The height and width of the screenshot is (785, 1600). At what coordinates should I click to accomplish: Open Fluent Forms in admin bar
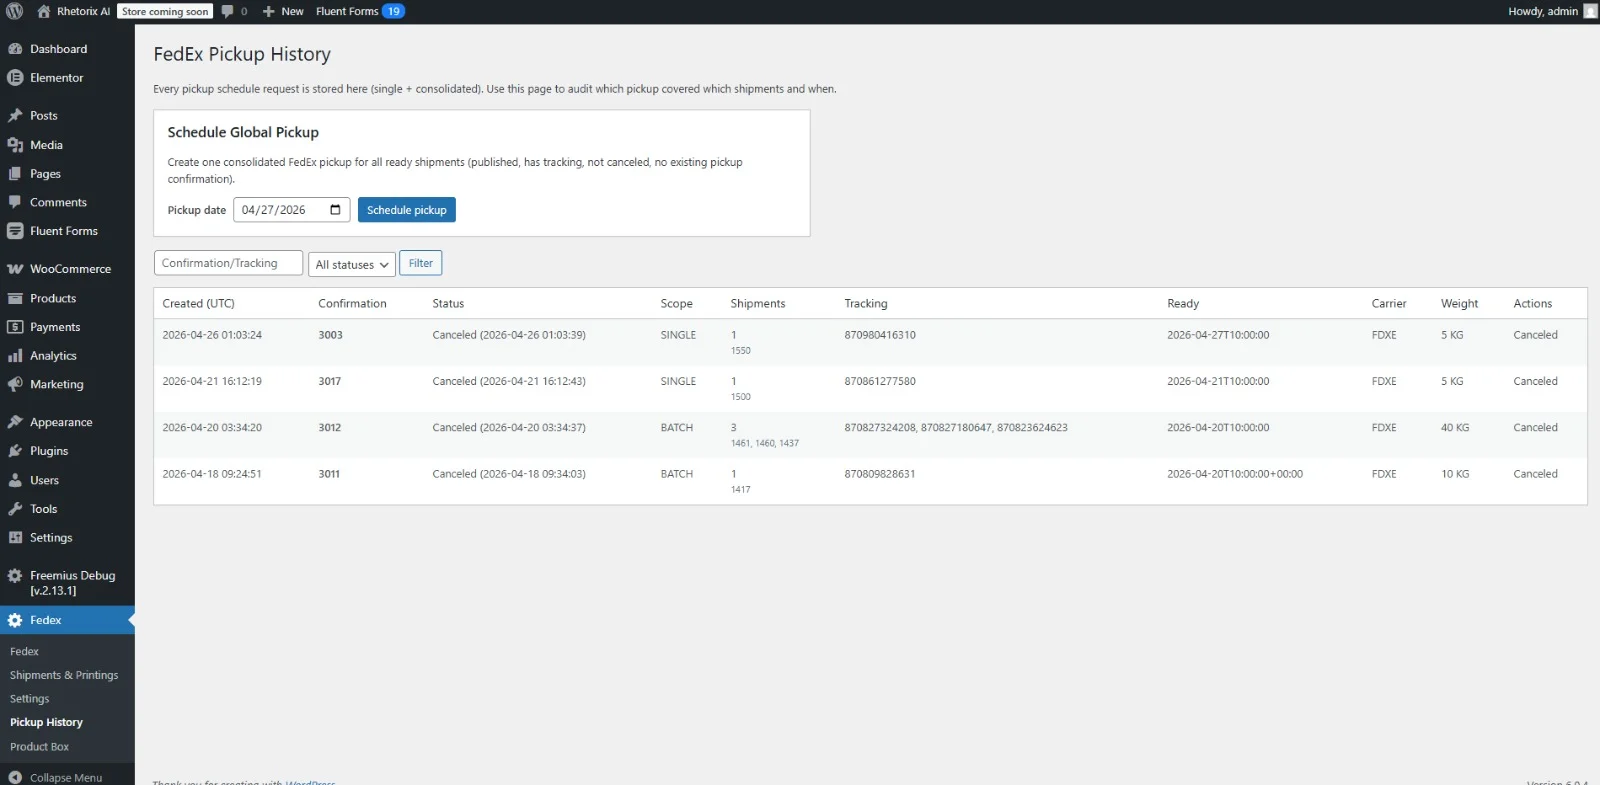point(347,11)
